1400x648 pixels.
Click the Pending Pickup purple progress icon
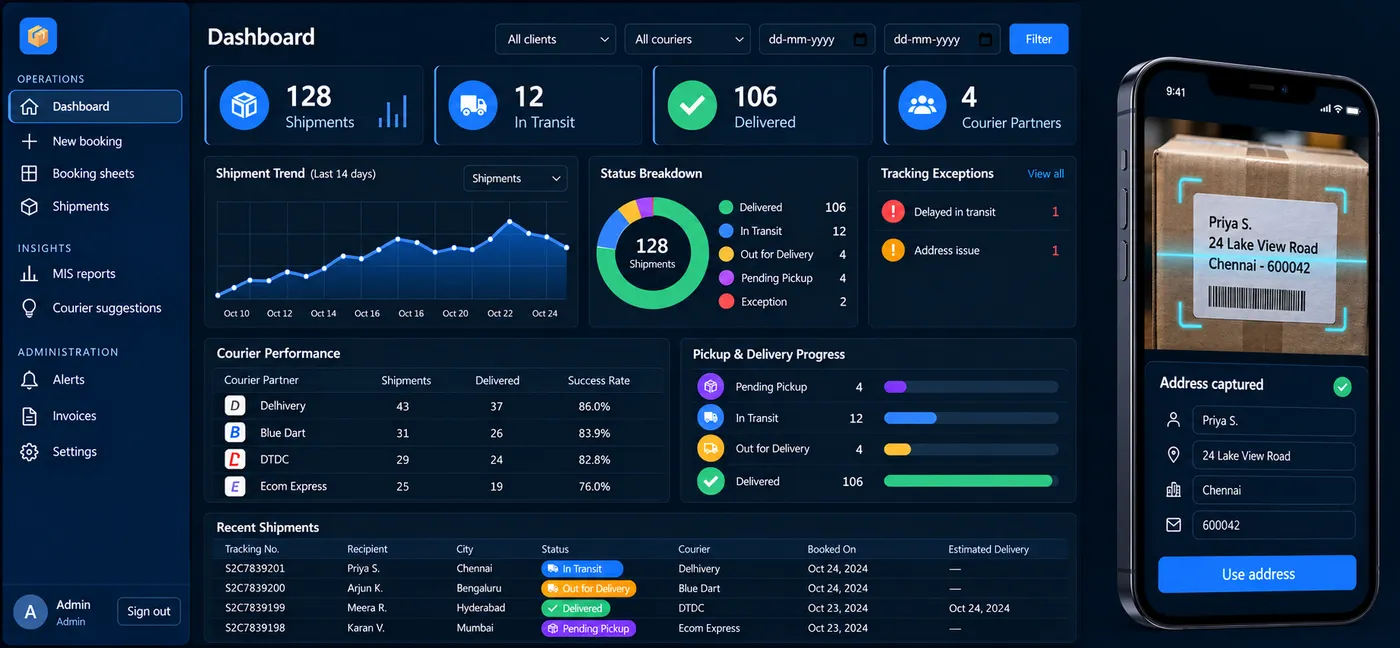click(x=710, y=387)
